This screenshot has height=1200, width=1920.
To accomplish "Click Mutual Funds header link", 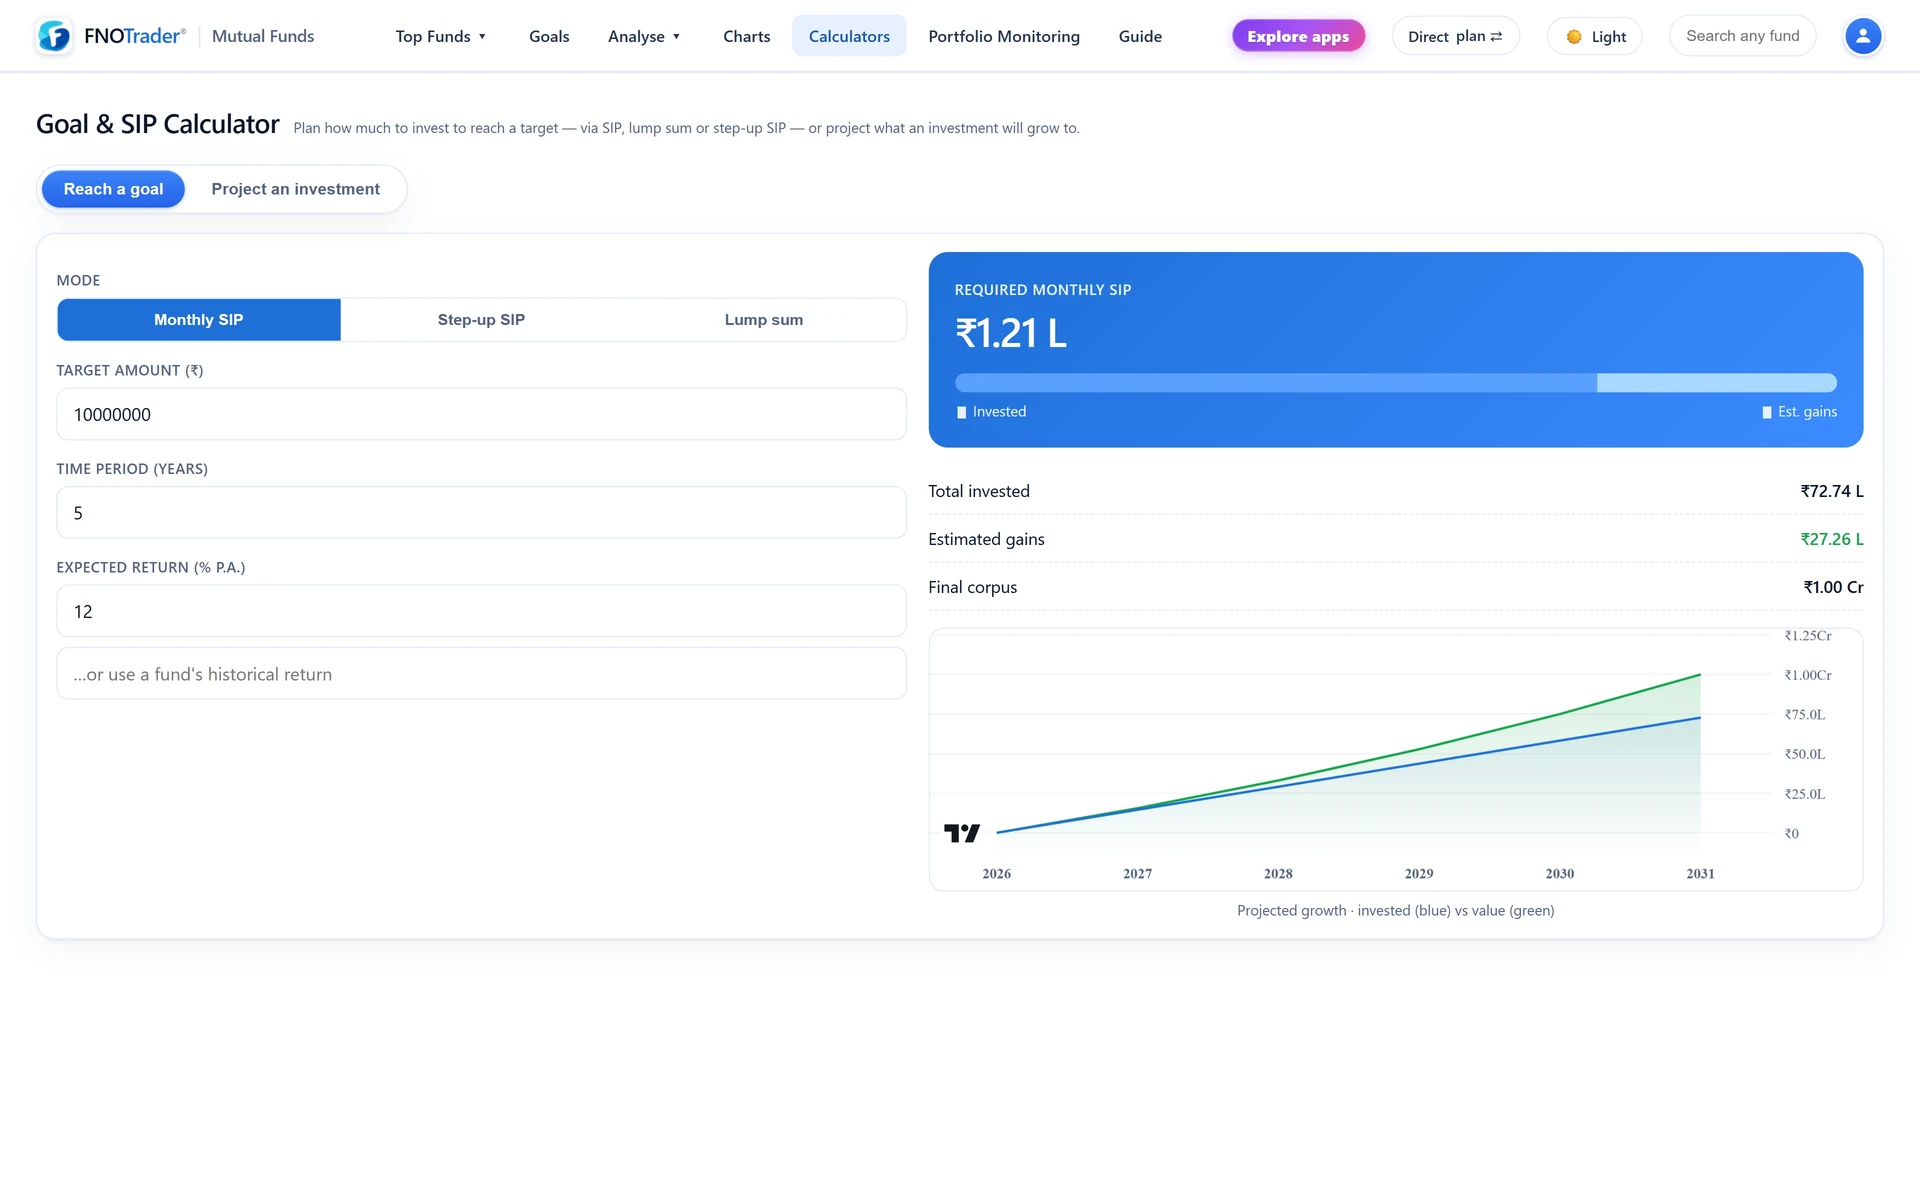I will point(263,36).
